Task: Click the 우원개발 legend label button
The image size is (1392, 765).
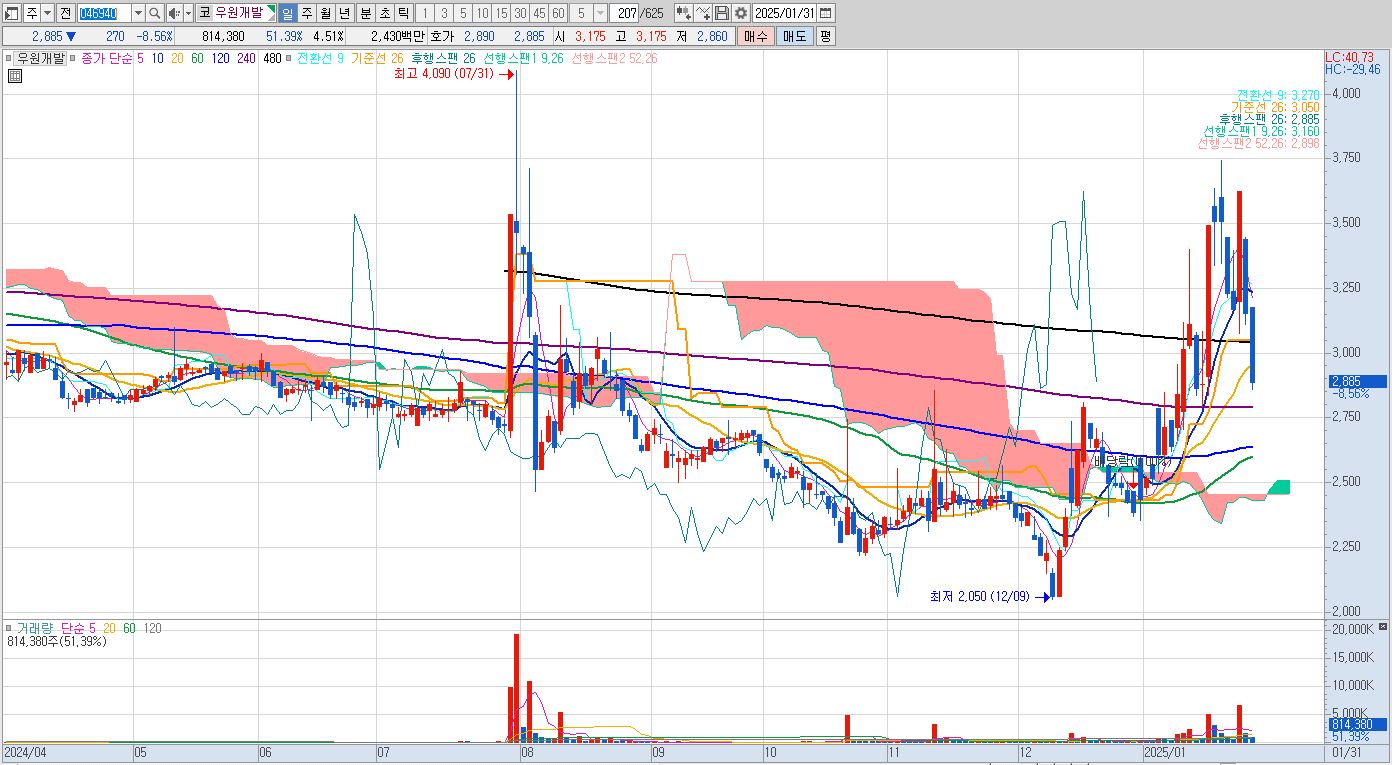Action: pos(40,58)
